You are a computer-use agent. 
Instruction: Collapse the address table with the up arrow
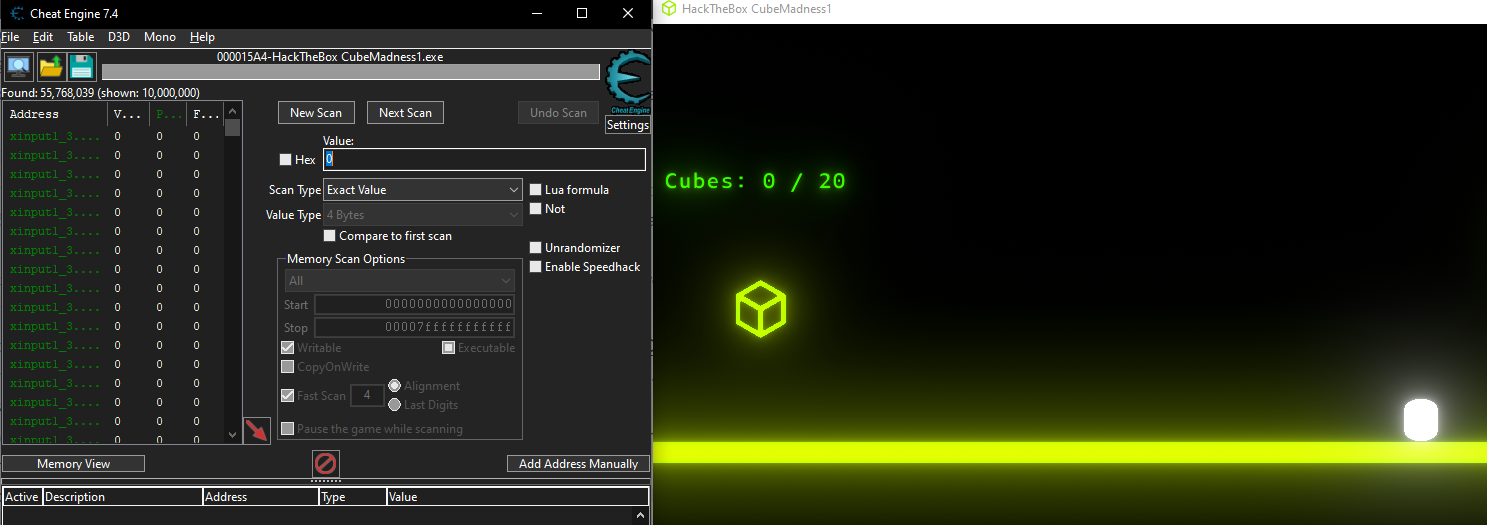[643, 516]
